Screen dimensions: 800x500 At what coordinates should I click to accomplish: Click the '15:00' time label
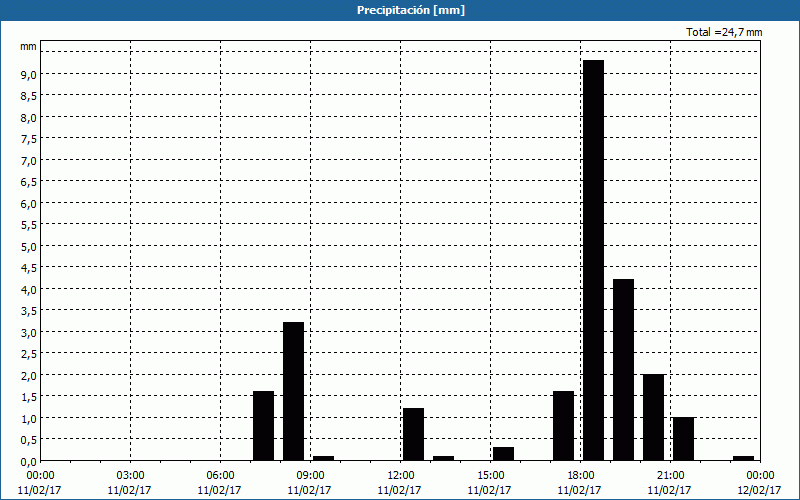point(490,476)
